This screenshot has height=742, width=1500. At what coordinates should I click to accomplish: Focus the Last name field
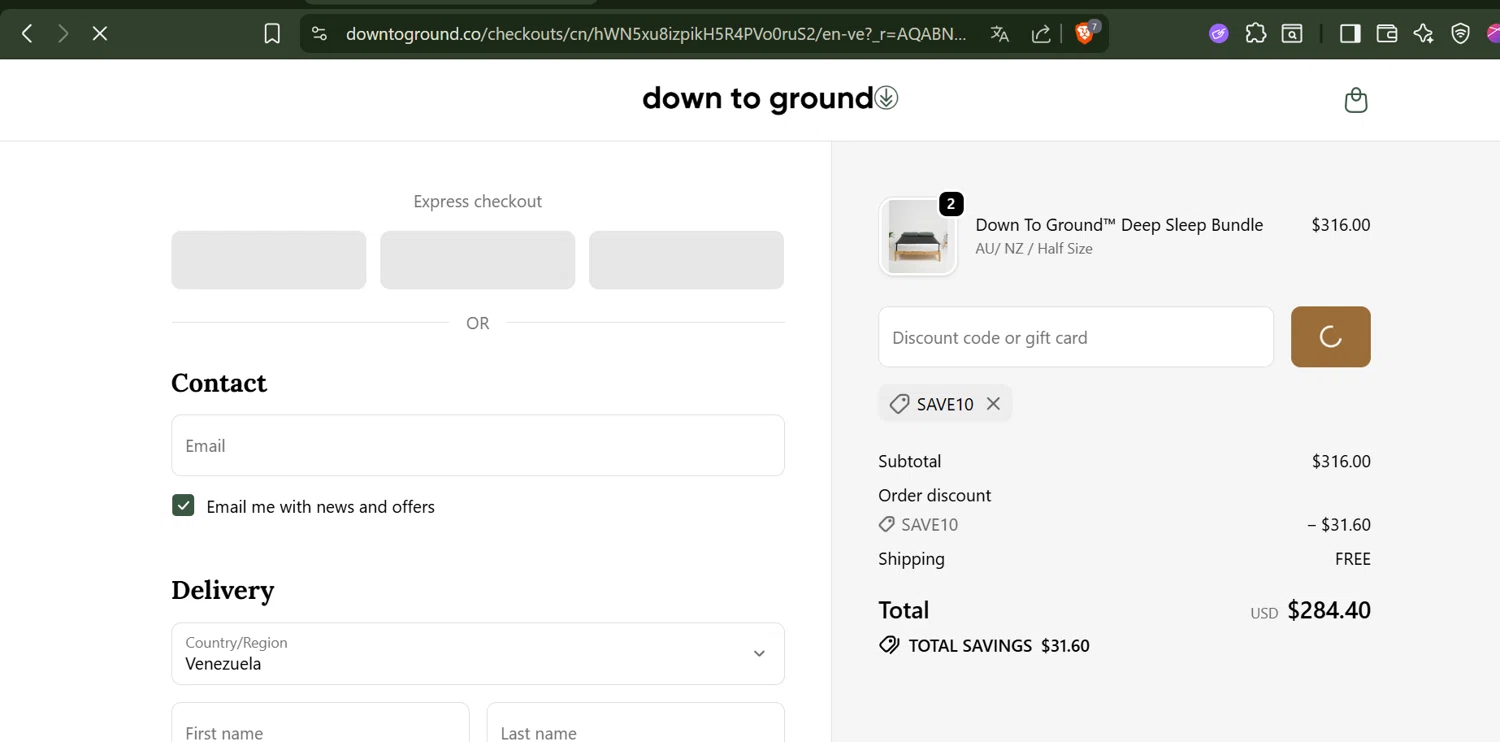(635, 723)
